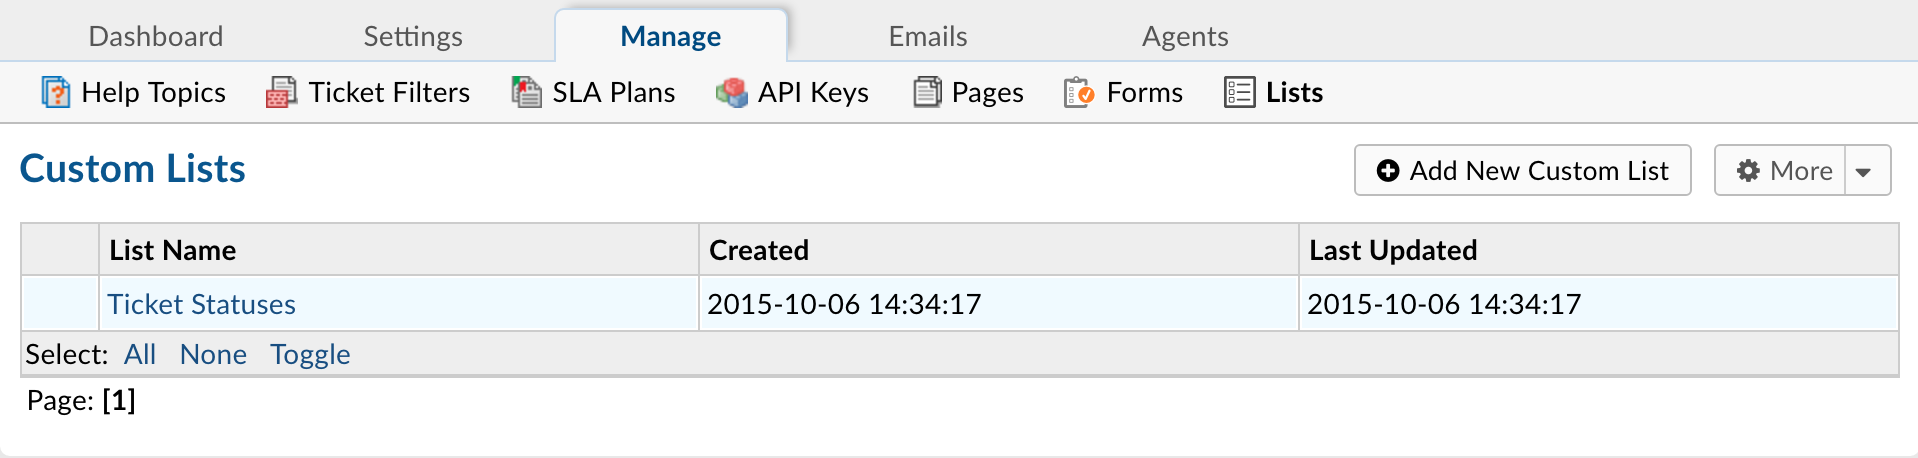Click the Forms clipboard icon

1079,92
